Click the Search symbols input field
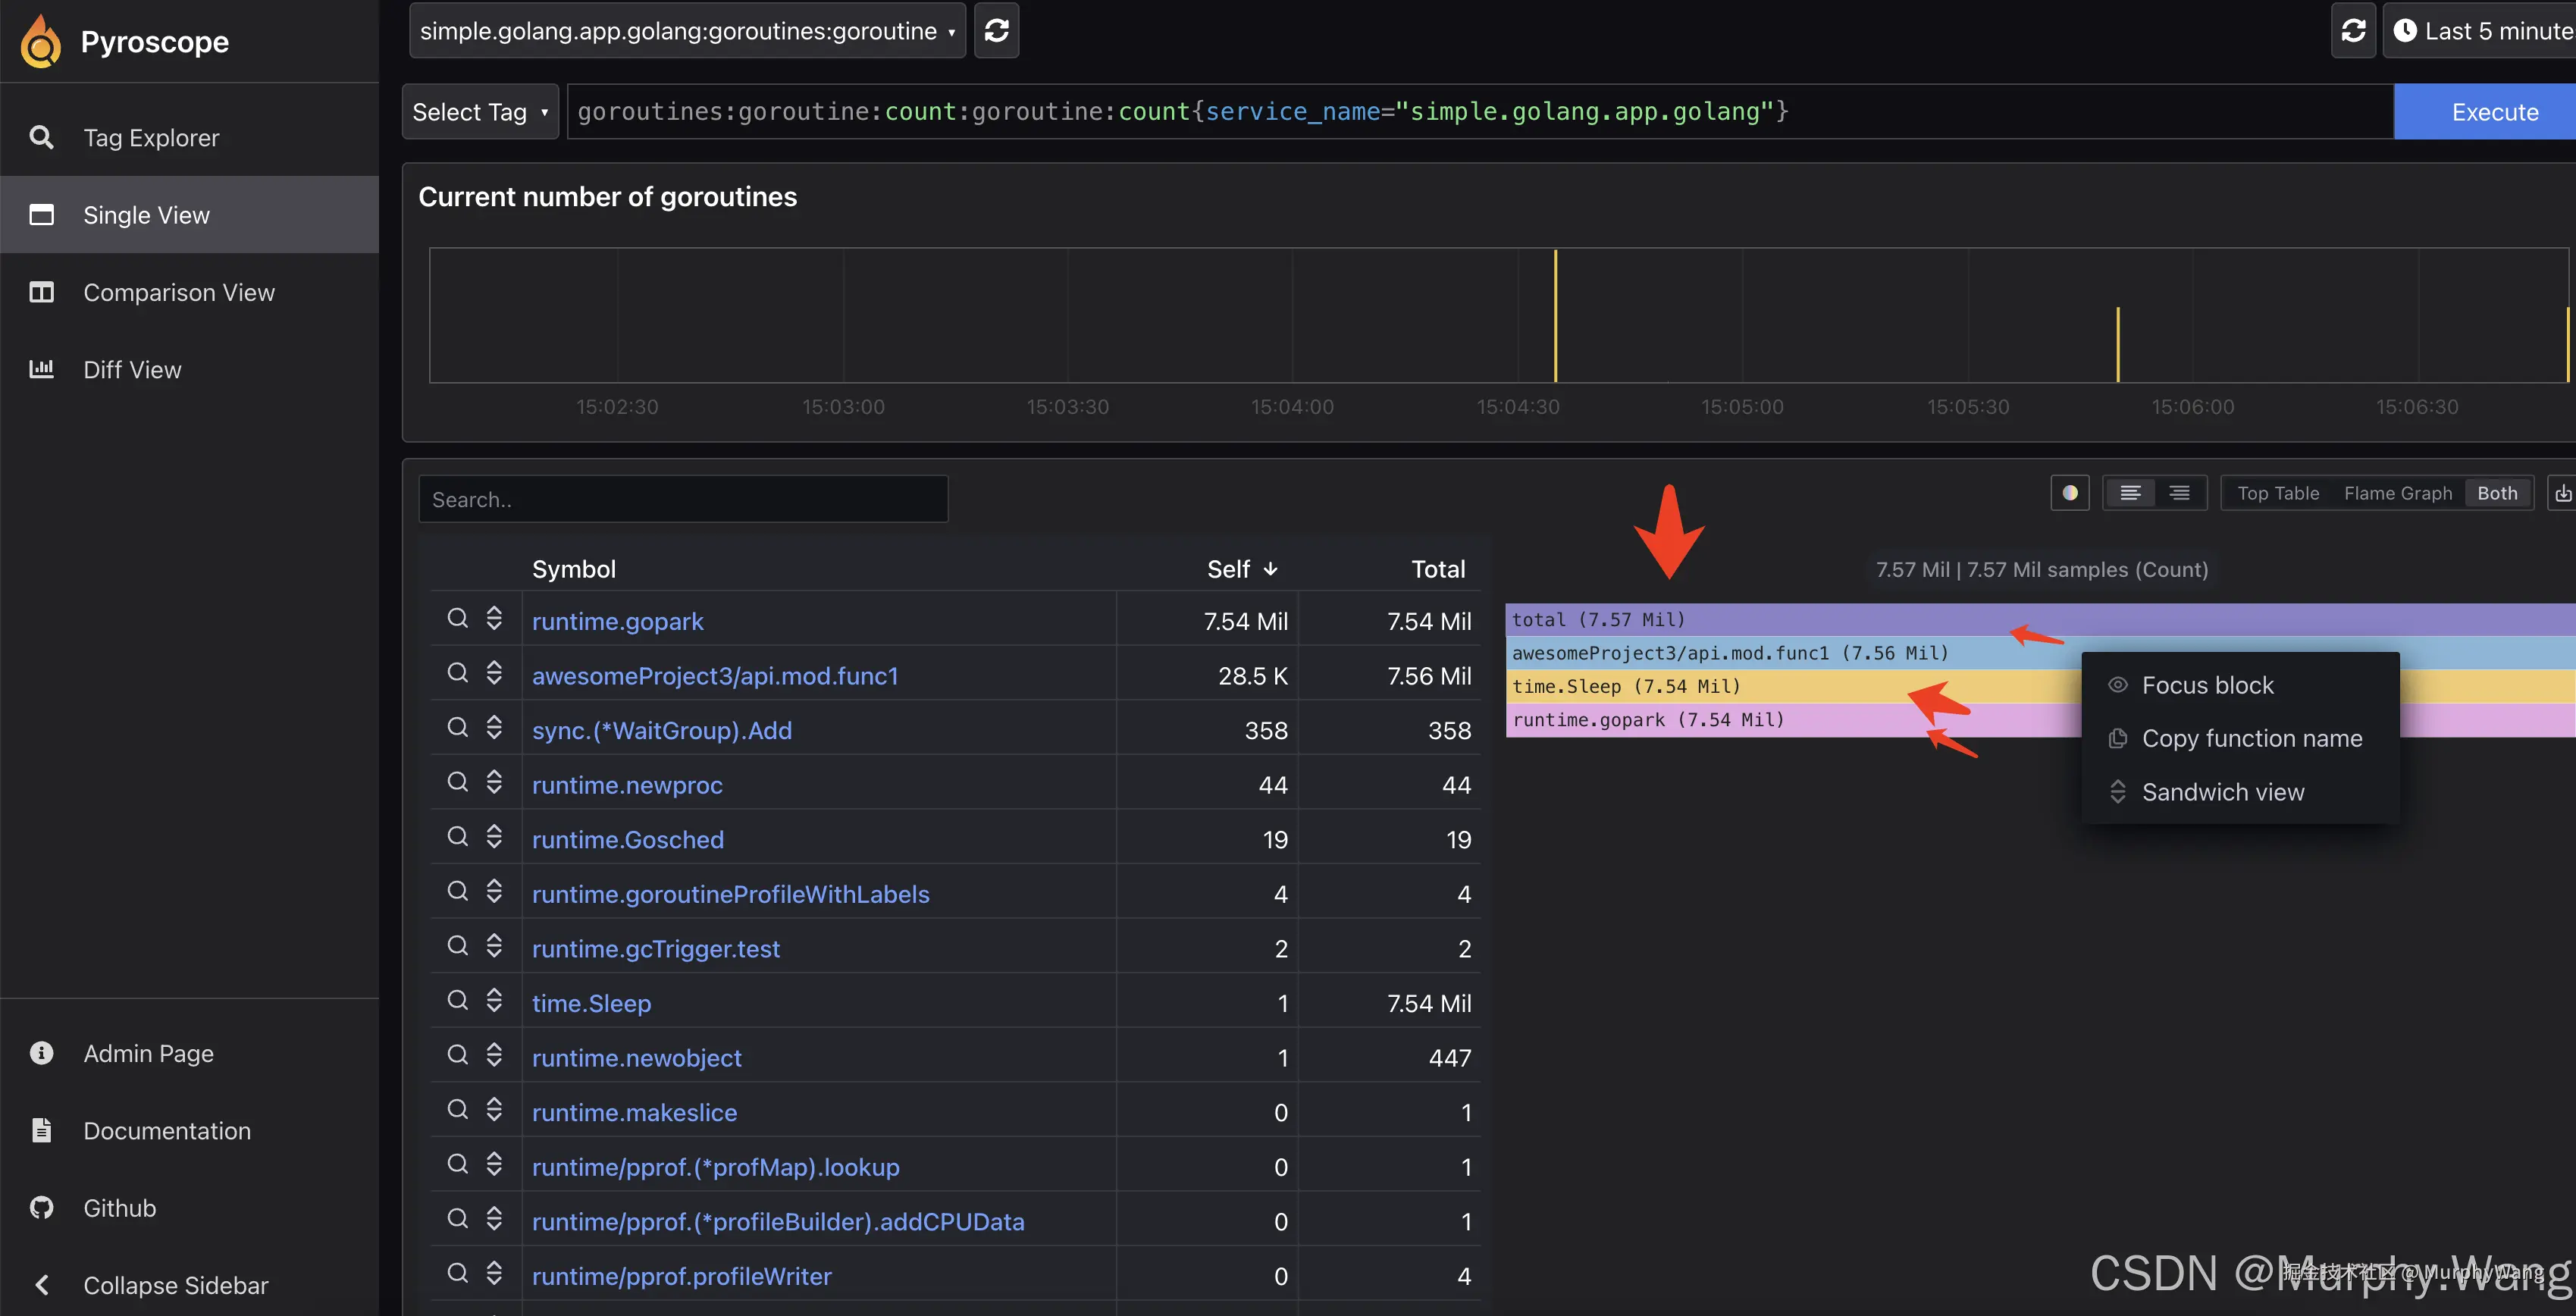 click(x=682, y=499)
